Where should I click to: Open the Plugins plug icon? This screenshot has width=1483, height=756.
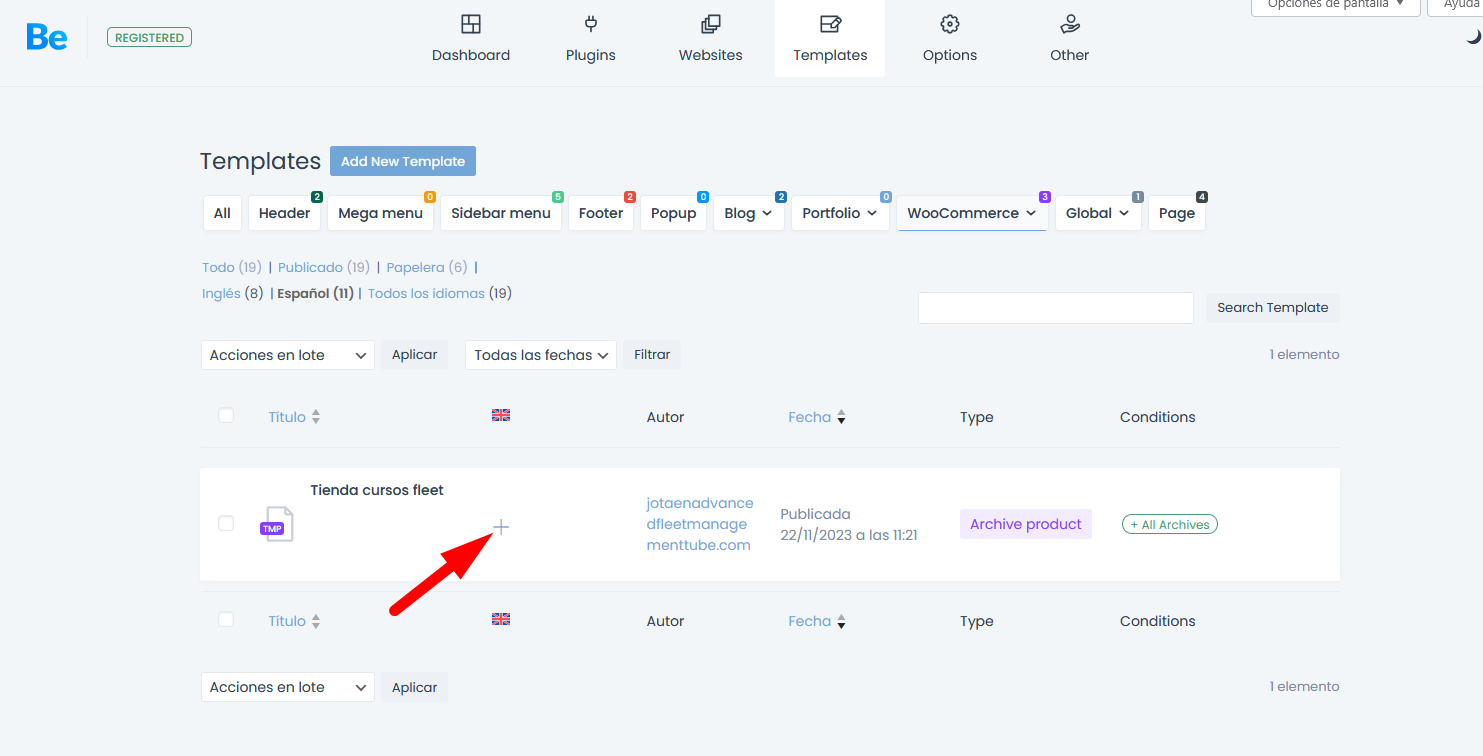(590, 24)
